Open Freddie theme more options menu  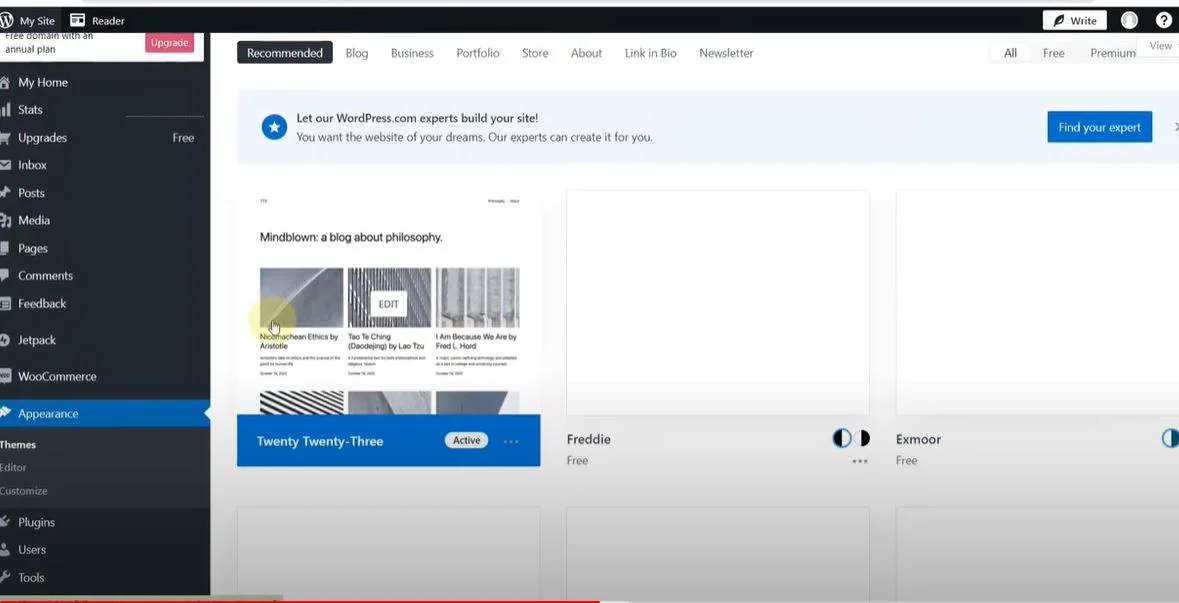tap(859, 461)
